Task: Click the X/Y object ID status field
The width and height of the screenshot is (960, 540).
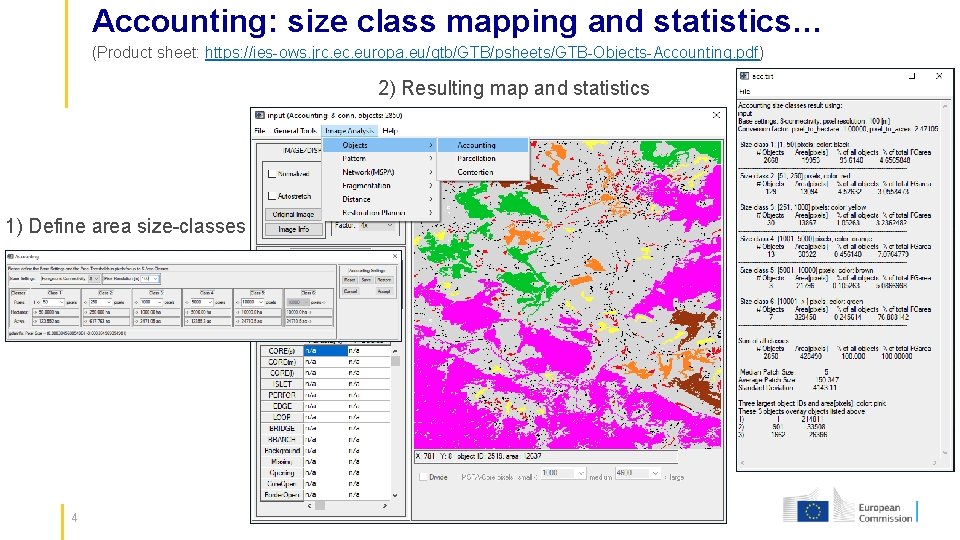Action: tap(546, 456)
